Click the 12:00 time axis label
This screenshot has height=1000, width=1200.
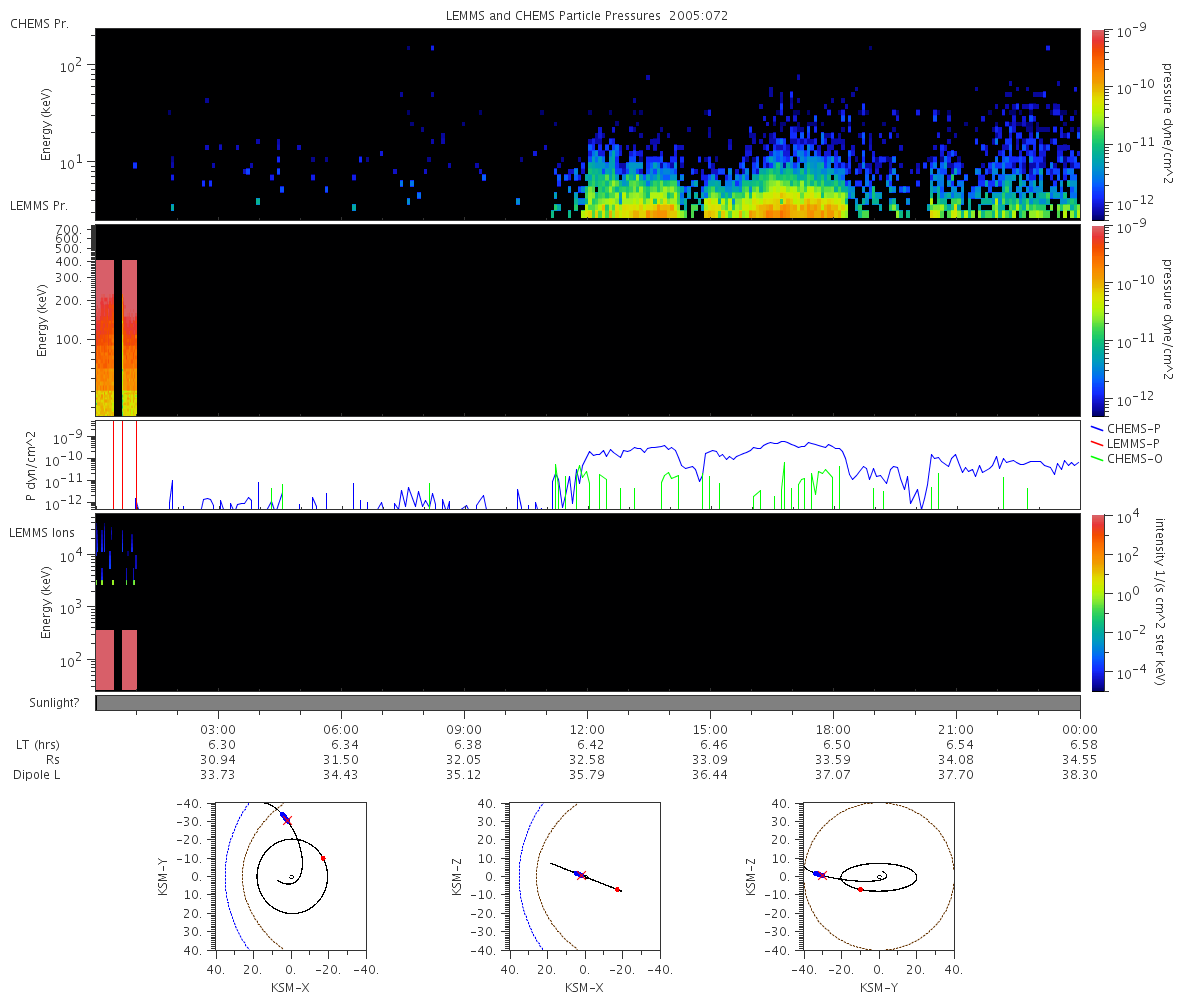tap(587, 729)
